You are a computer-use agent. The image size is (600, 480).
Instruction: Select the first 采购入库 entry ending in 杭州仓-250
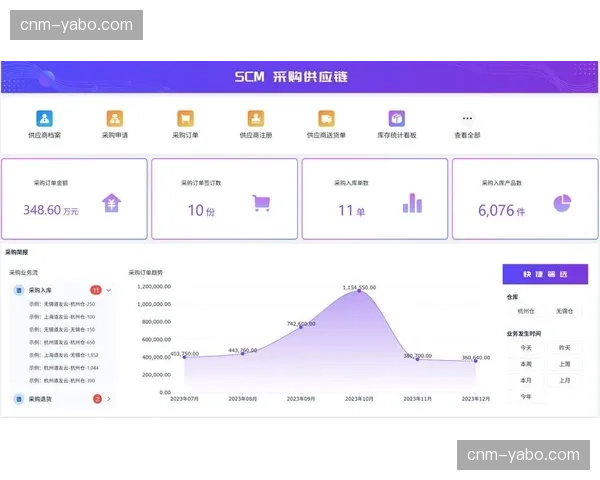[x=62, y=304]
